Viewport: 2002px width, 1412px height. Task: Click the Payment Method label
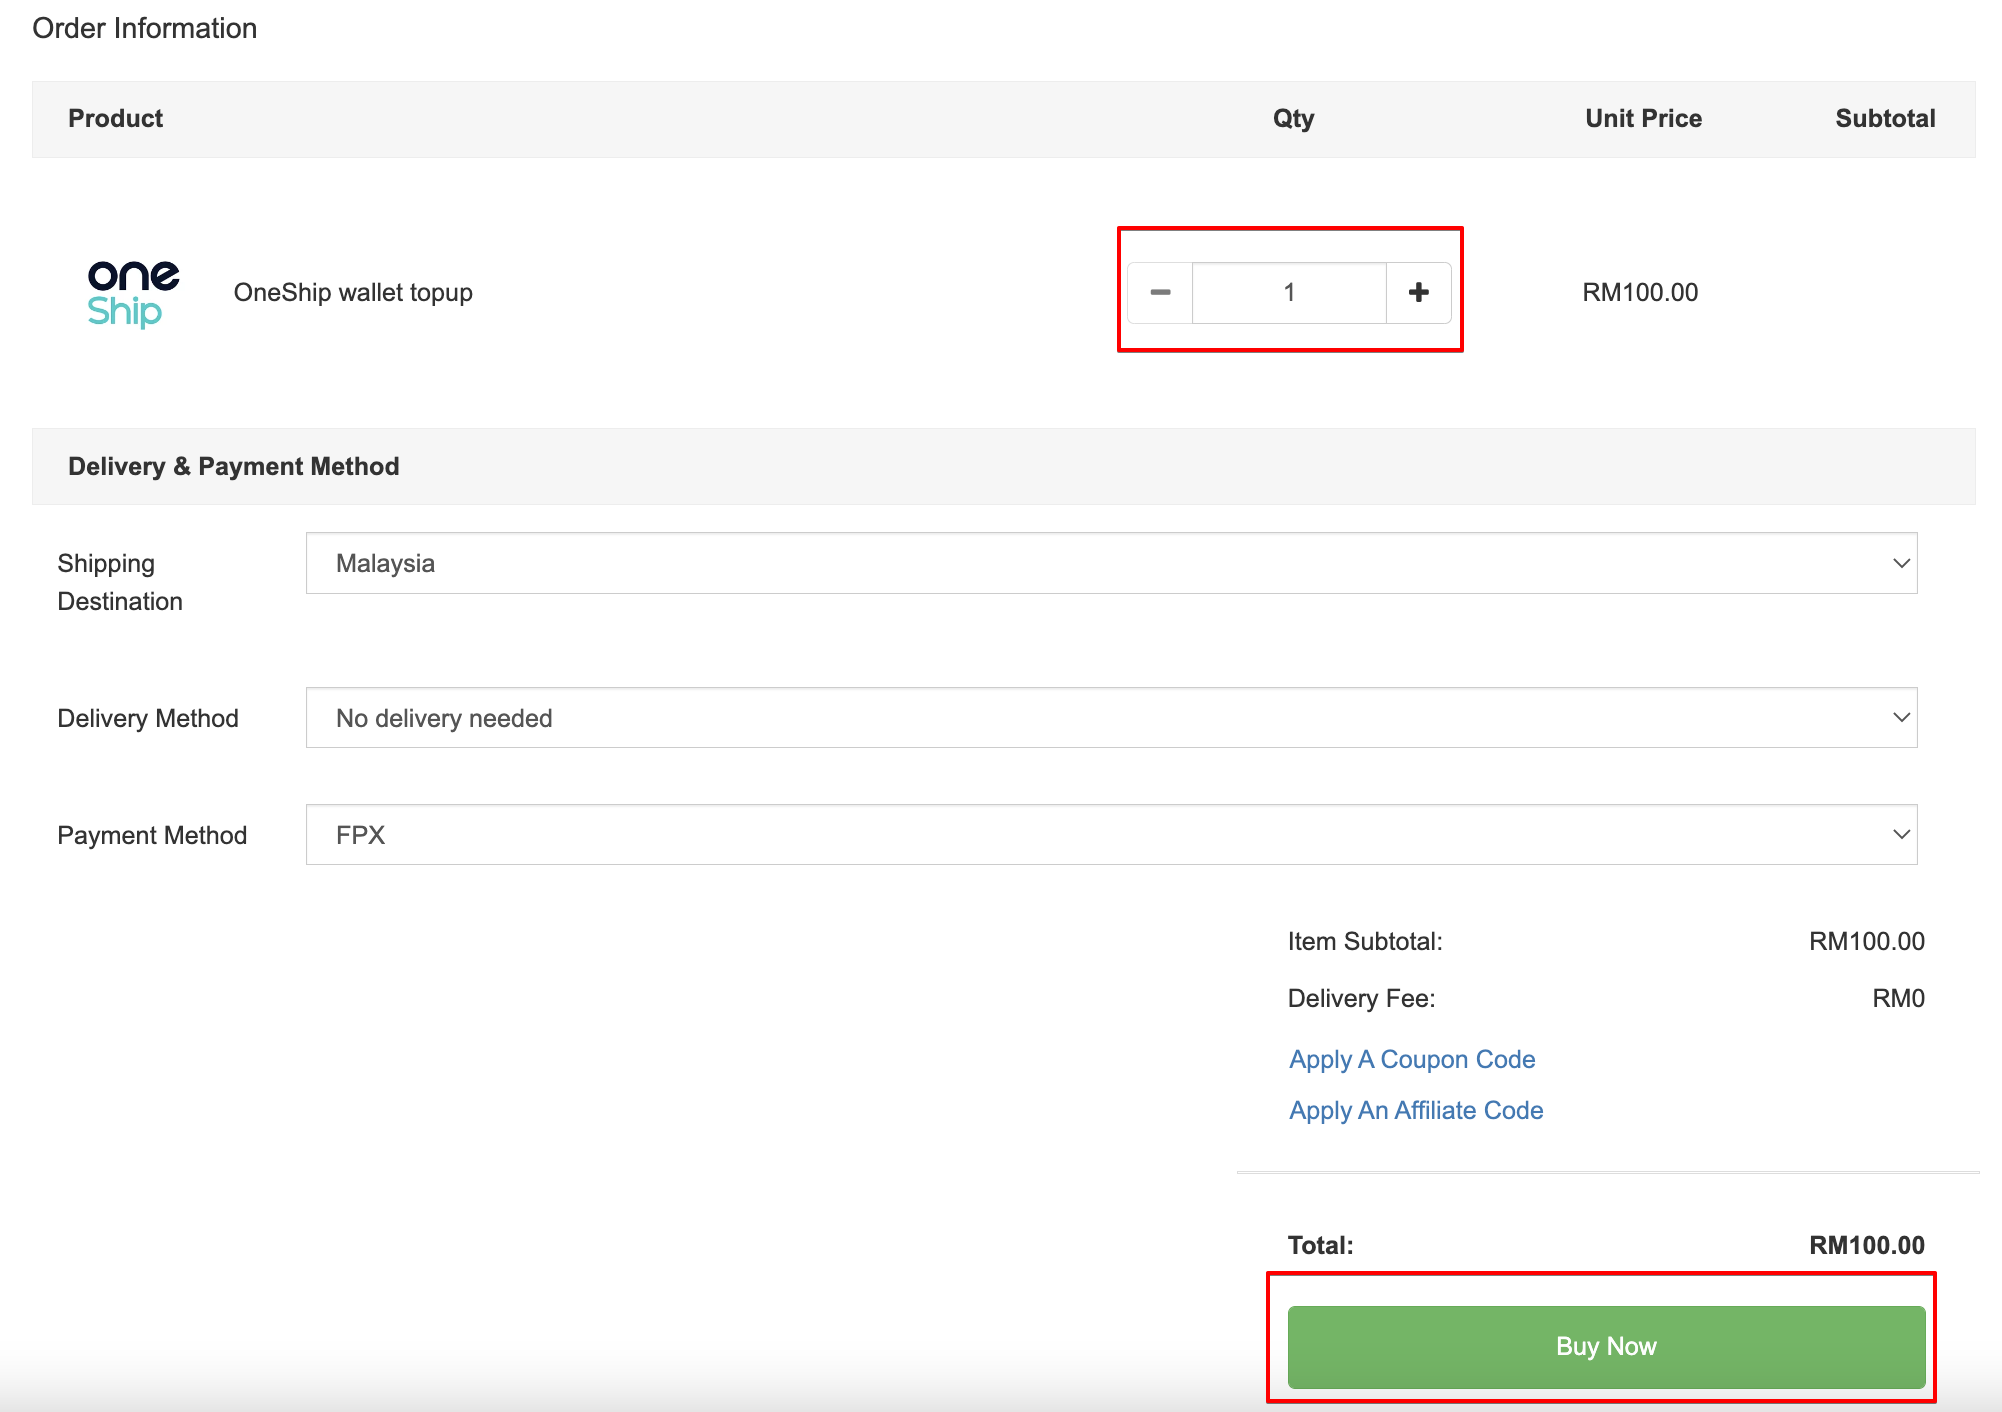click(152, 836)
